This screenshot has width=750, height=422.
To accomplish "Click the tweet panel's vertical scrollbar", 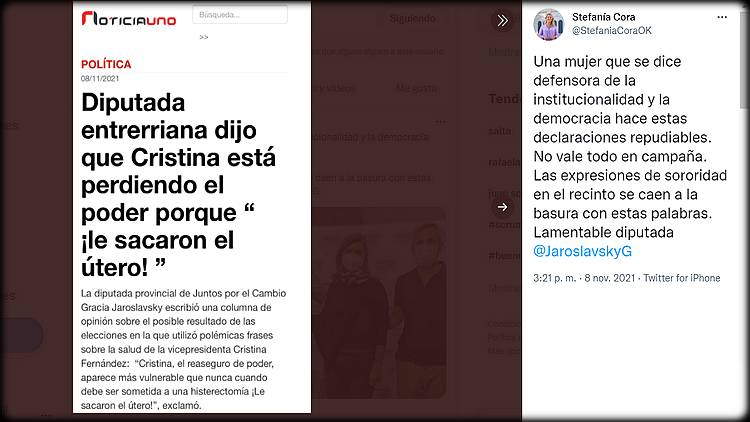I will point(744,60).
